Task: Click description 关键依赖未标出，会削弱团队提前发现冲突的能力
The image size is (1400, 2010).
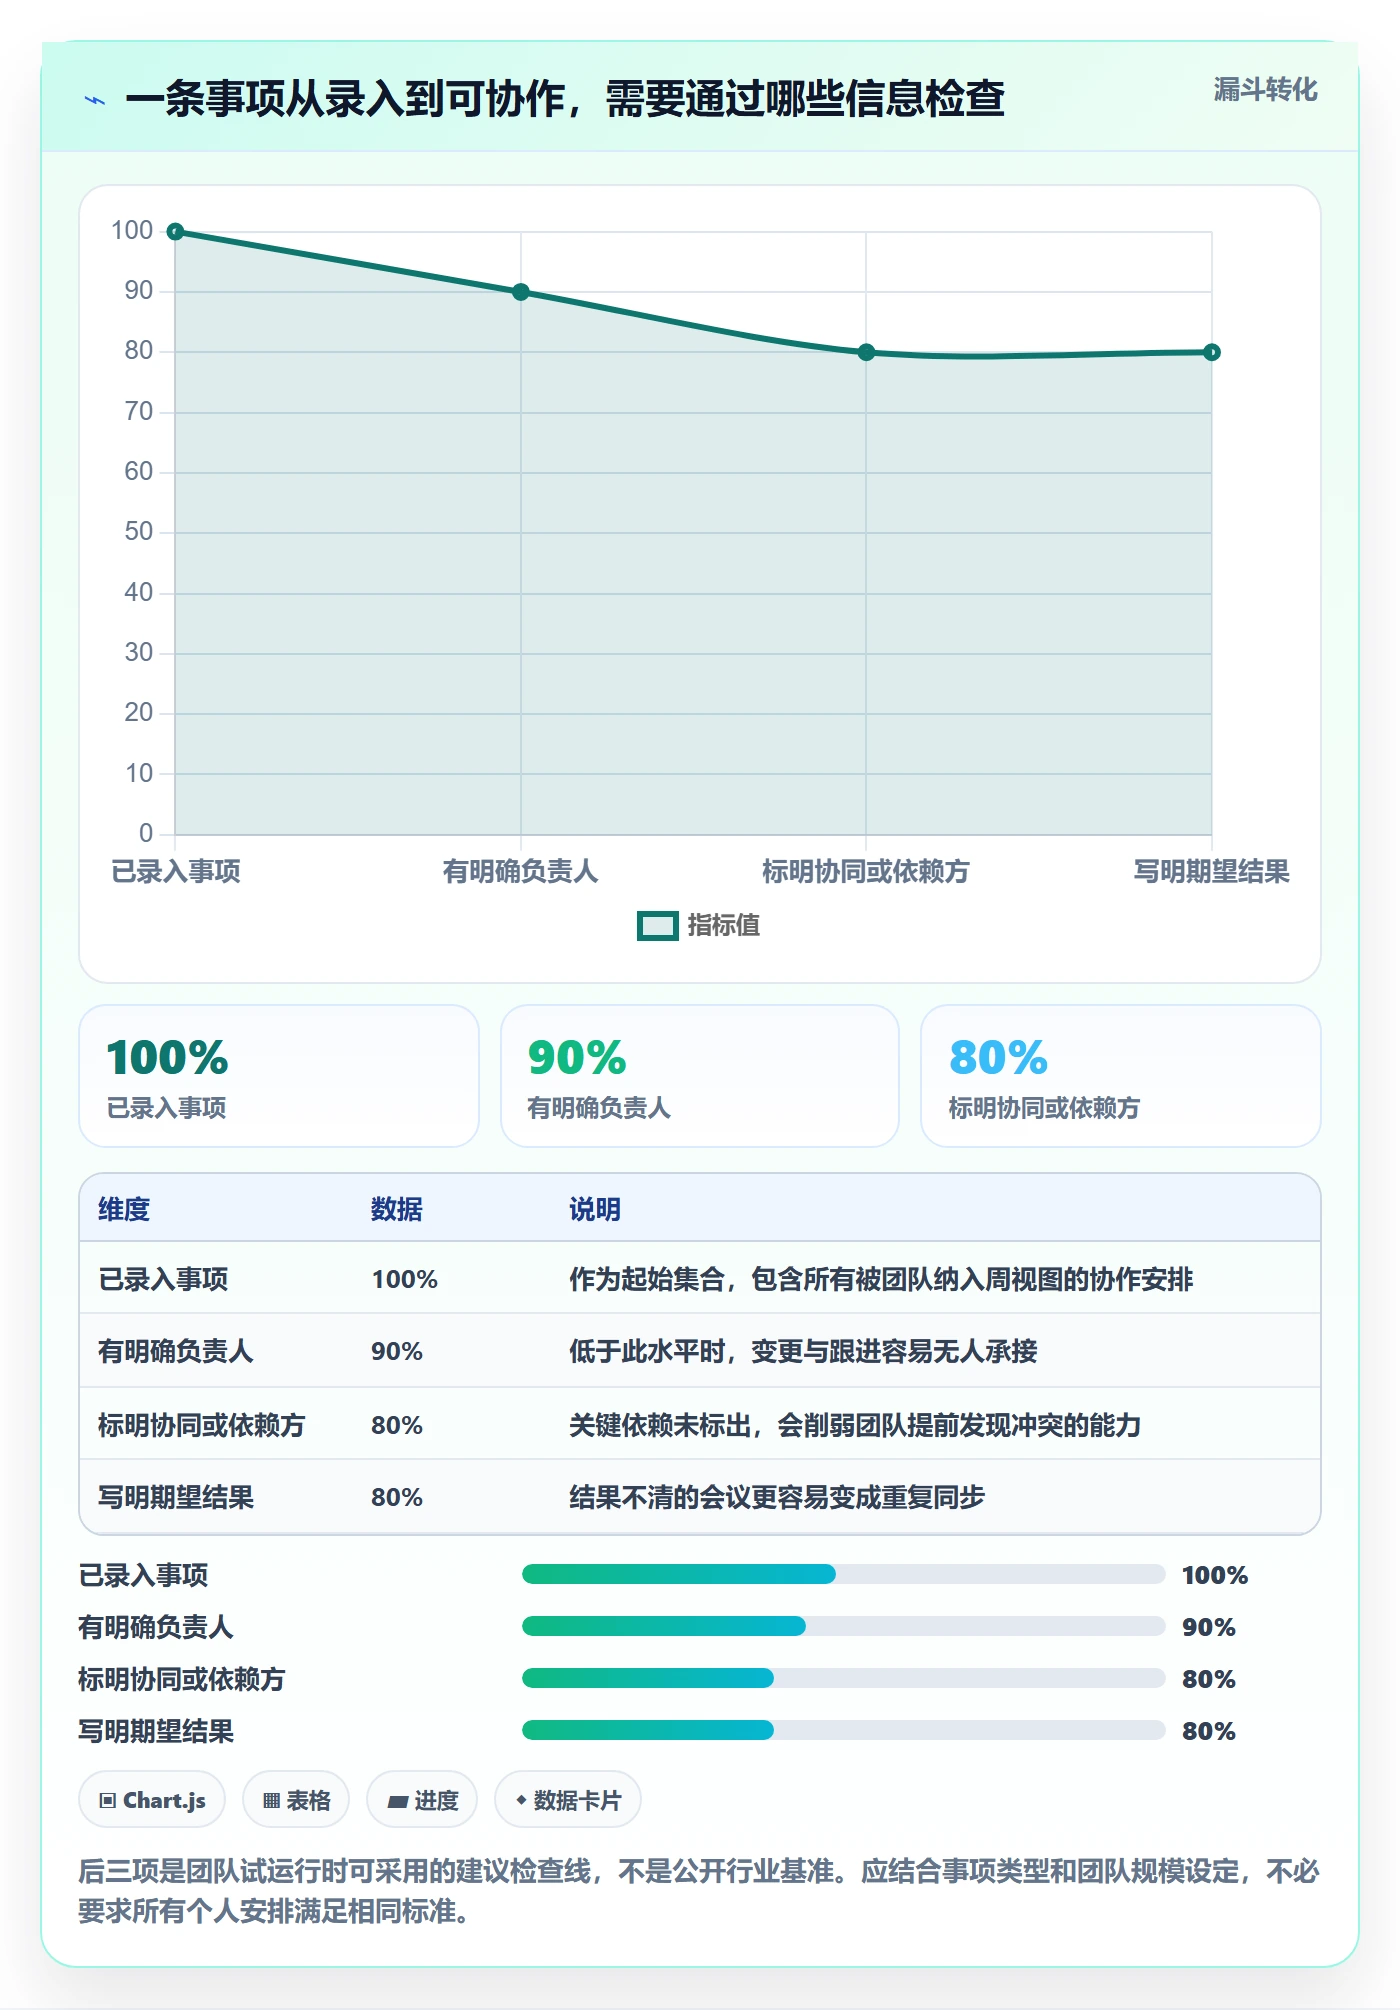Action: click(x=855, y=1425)
